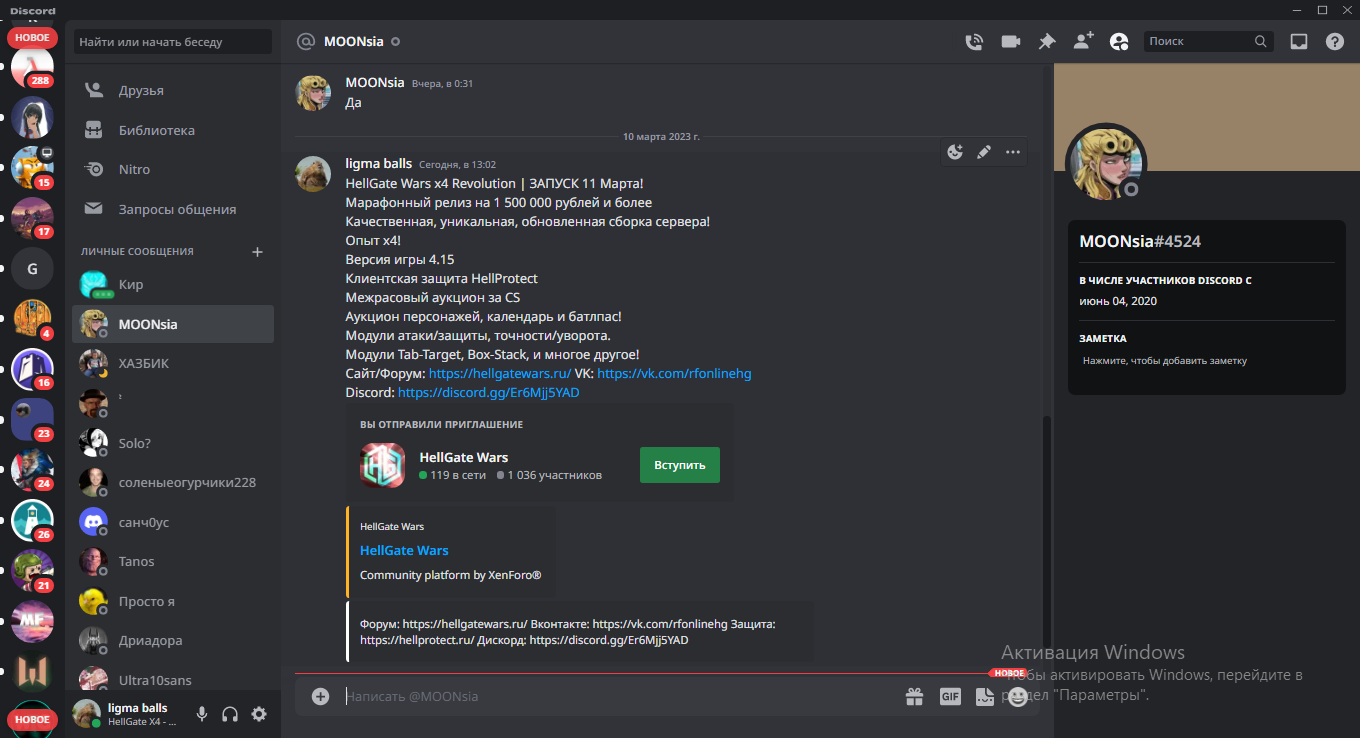1360x738 pixels.
Task: Open server with 23 notifications
Action: pos(32,420)
